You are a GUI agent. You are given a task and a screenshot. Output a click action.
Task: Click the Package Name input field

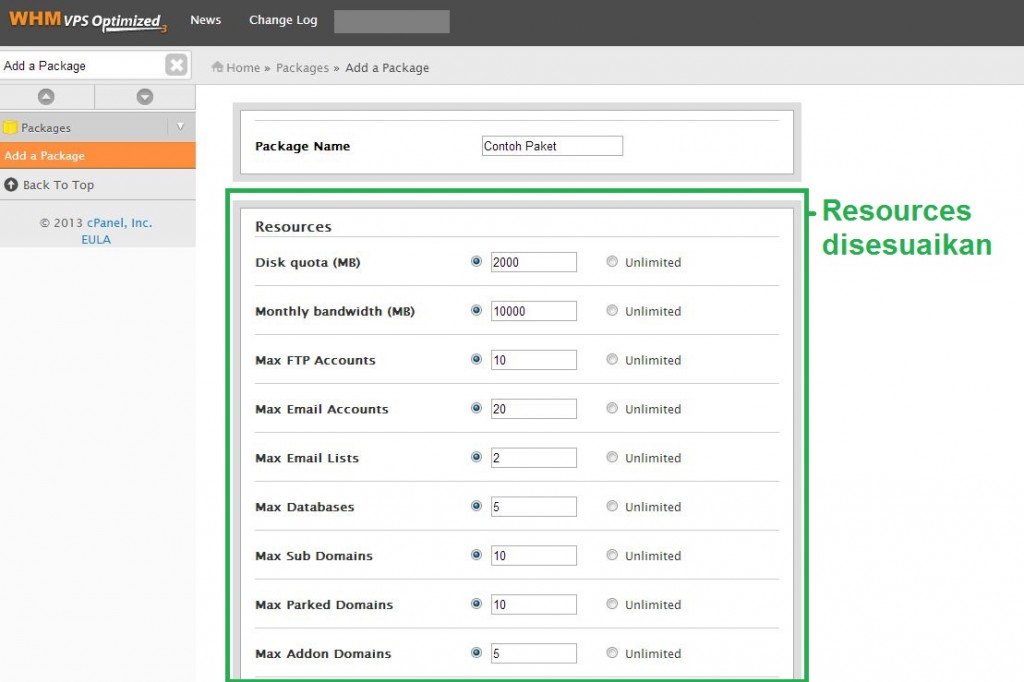[551, 145]
